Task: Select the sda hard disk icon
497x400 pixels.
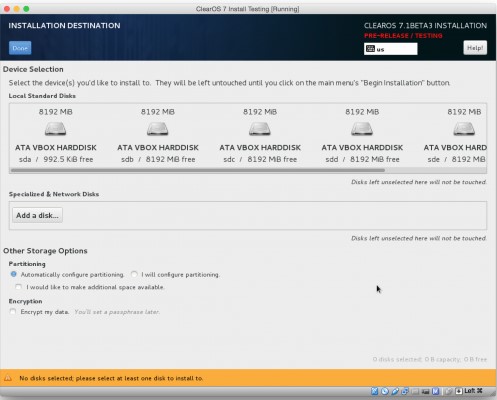Action: click(55, 129)
